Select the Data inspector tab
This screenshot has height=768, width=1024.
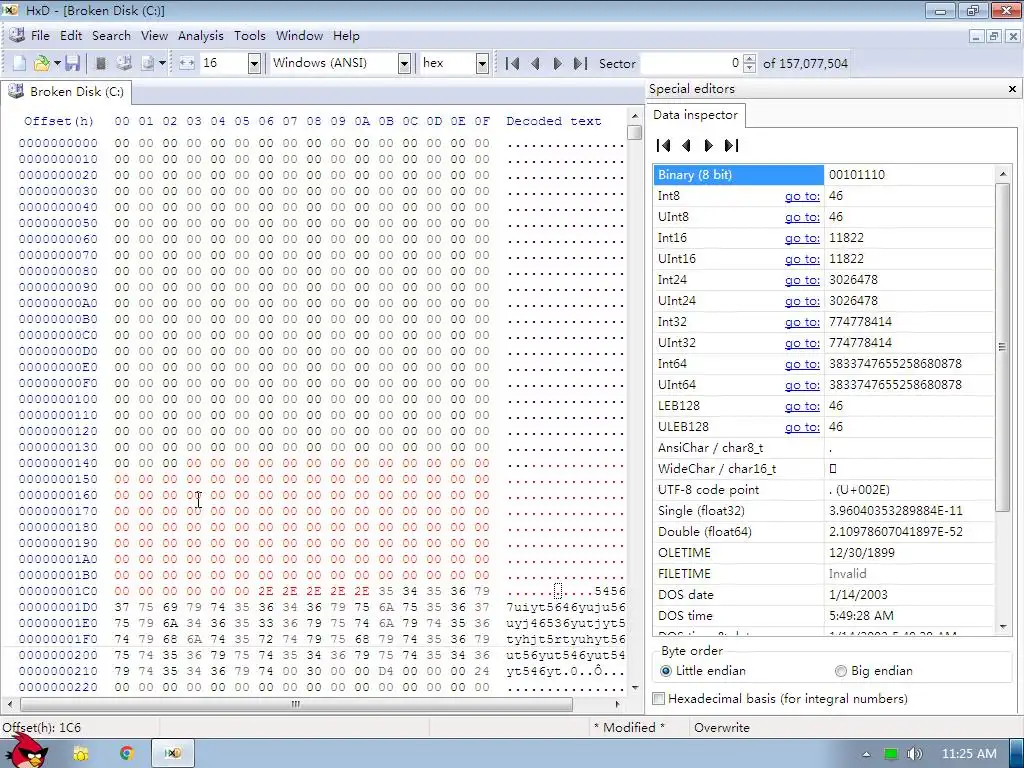coord(695,115)
